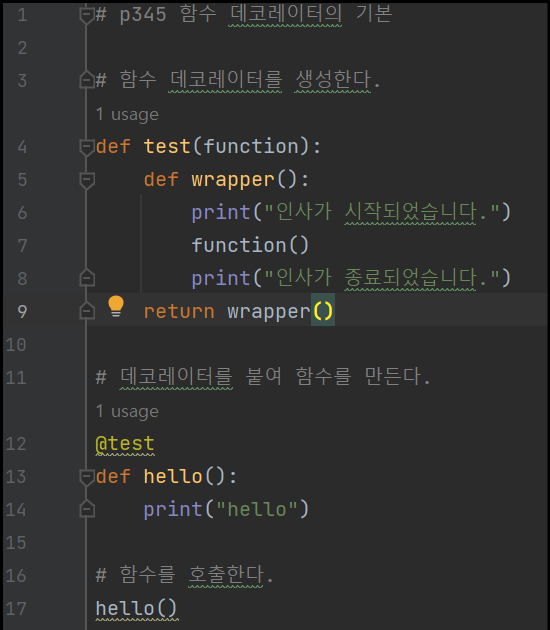This screenshot has width=550, height=630.
Task: Toggle the fold marker on line 3
Action: pos(87,80)
